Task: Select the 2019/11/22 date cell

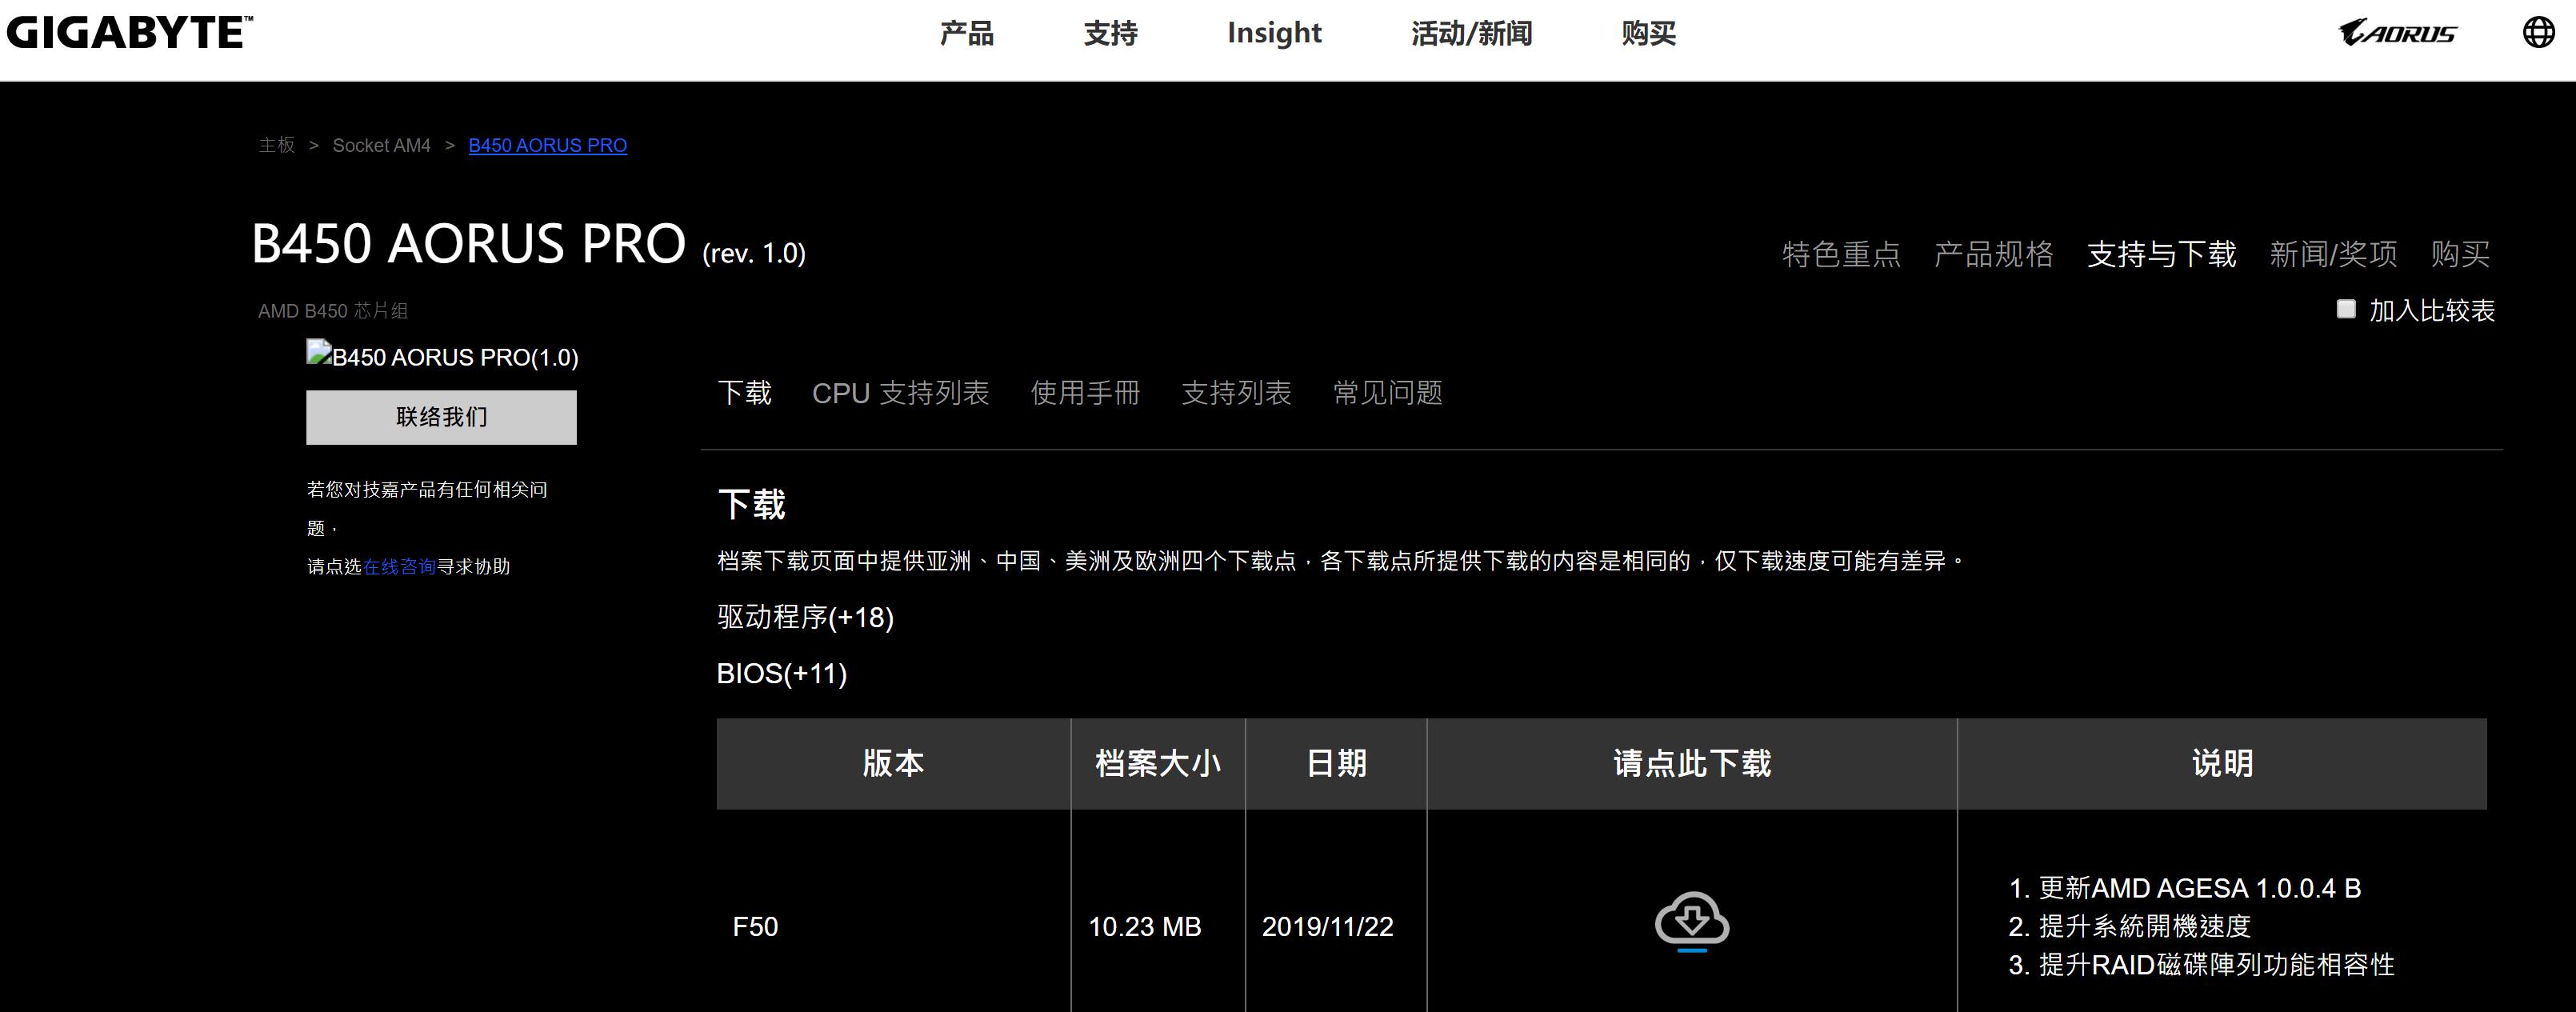Action: coord(1327,927)
